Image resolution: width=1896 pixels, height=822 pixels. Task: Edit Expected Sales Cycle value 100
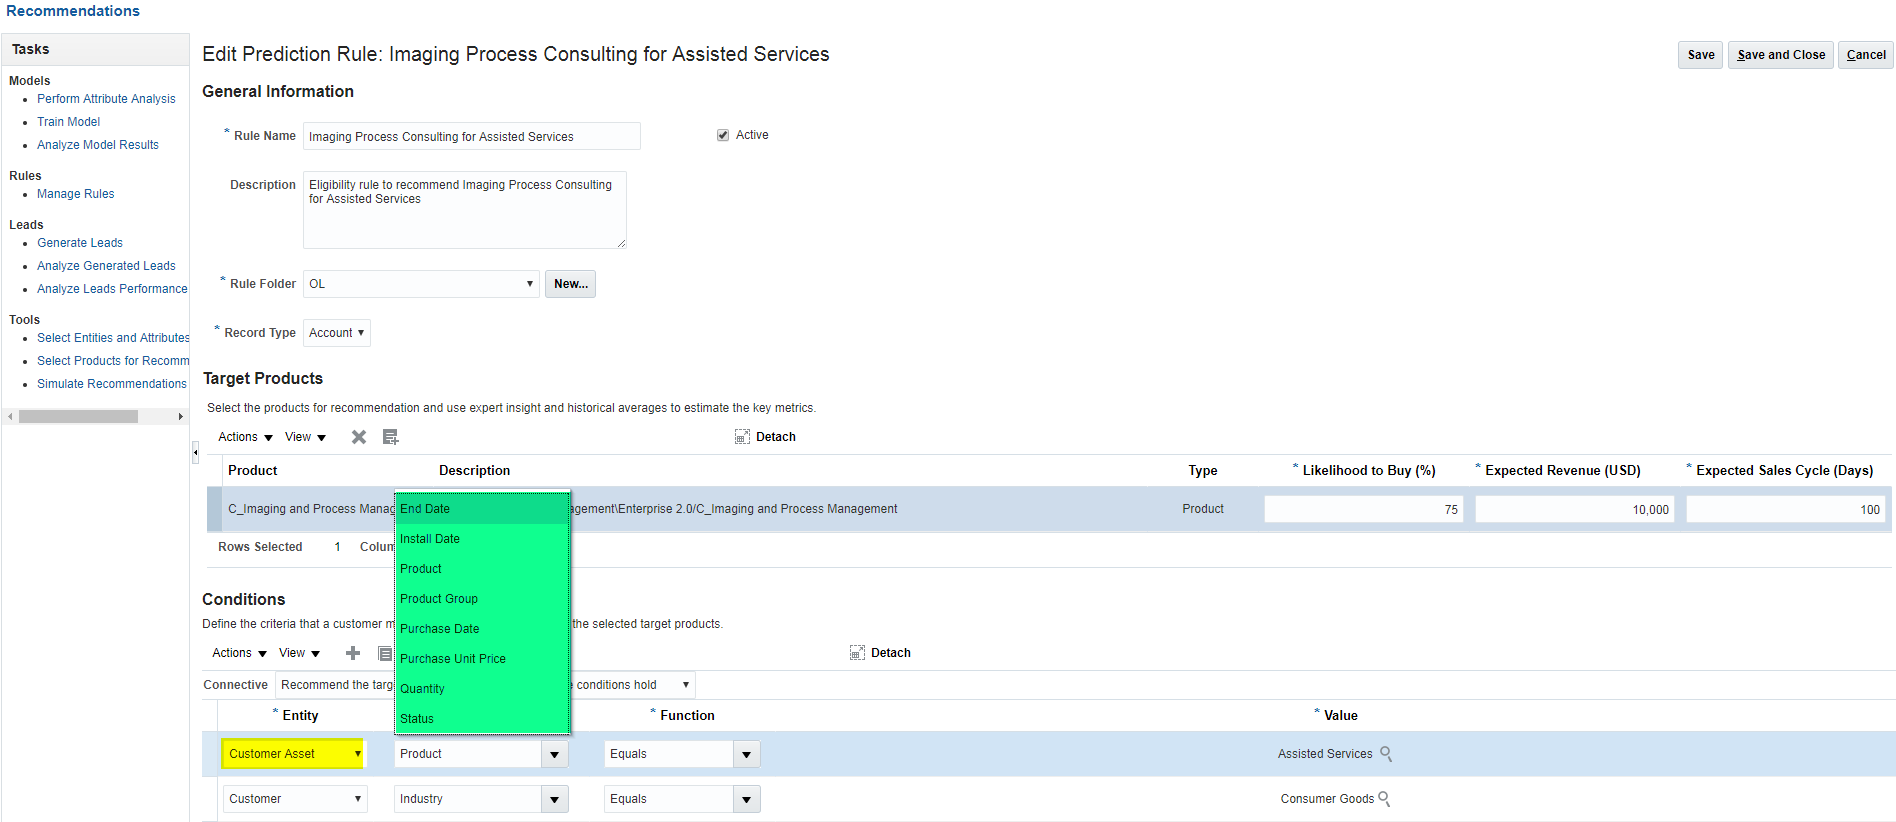[1786, 509]
